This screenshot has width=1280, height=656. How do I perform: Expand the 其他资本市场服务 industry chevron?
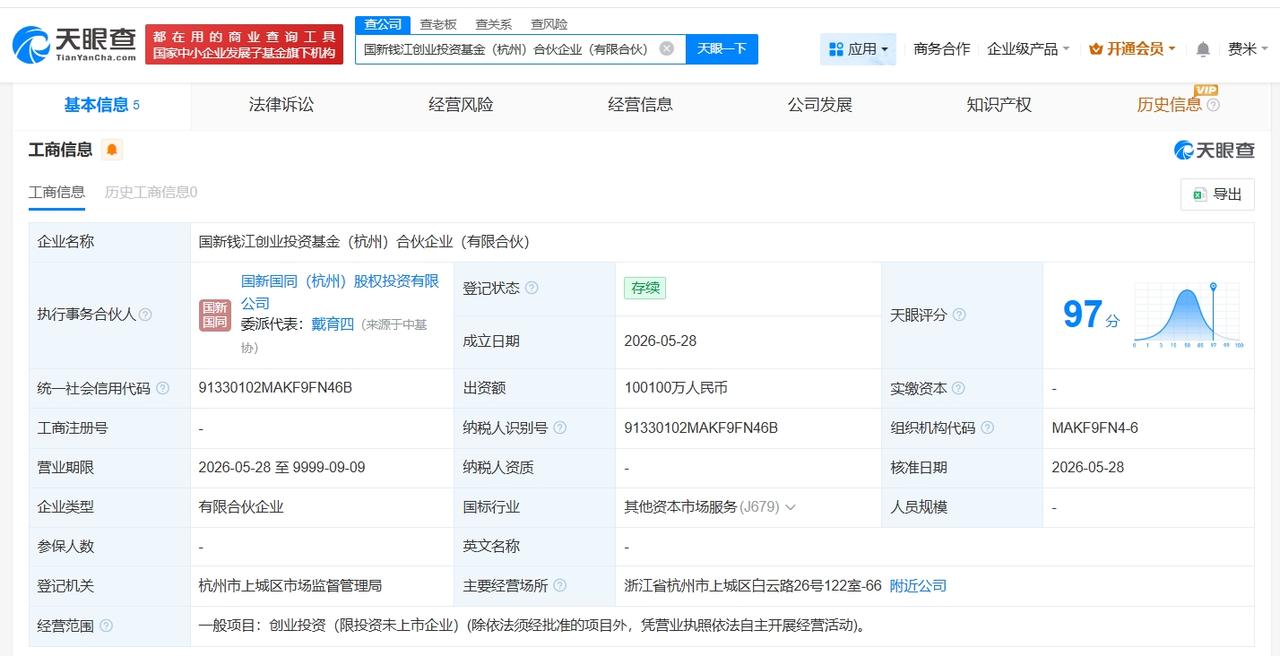coord(791,507)
